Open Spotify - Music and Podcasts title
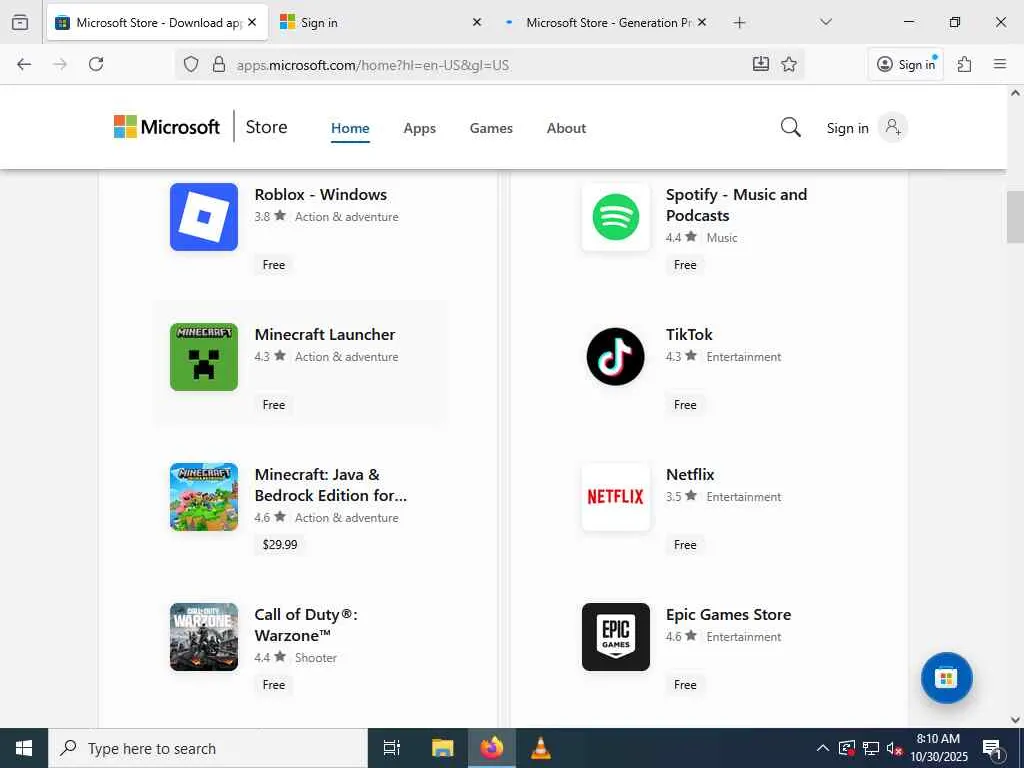The width and height of the screenshot is (1024, 768). coord(736,205)
